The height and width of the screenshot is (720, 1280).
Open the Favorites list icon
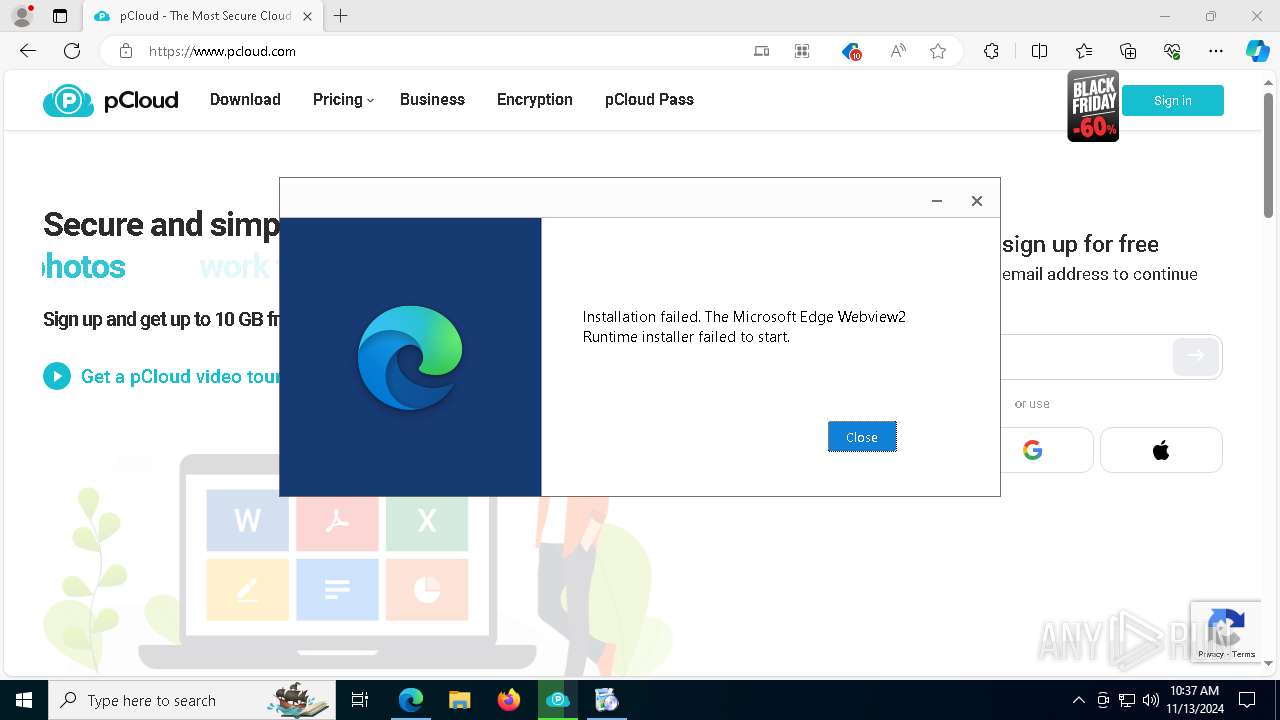pyautogui.click(x=1084, y=51)
